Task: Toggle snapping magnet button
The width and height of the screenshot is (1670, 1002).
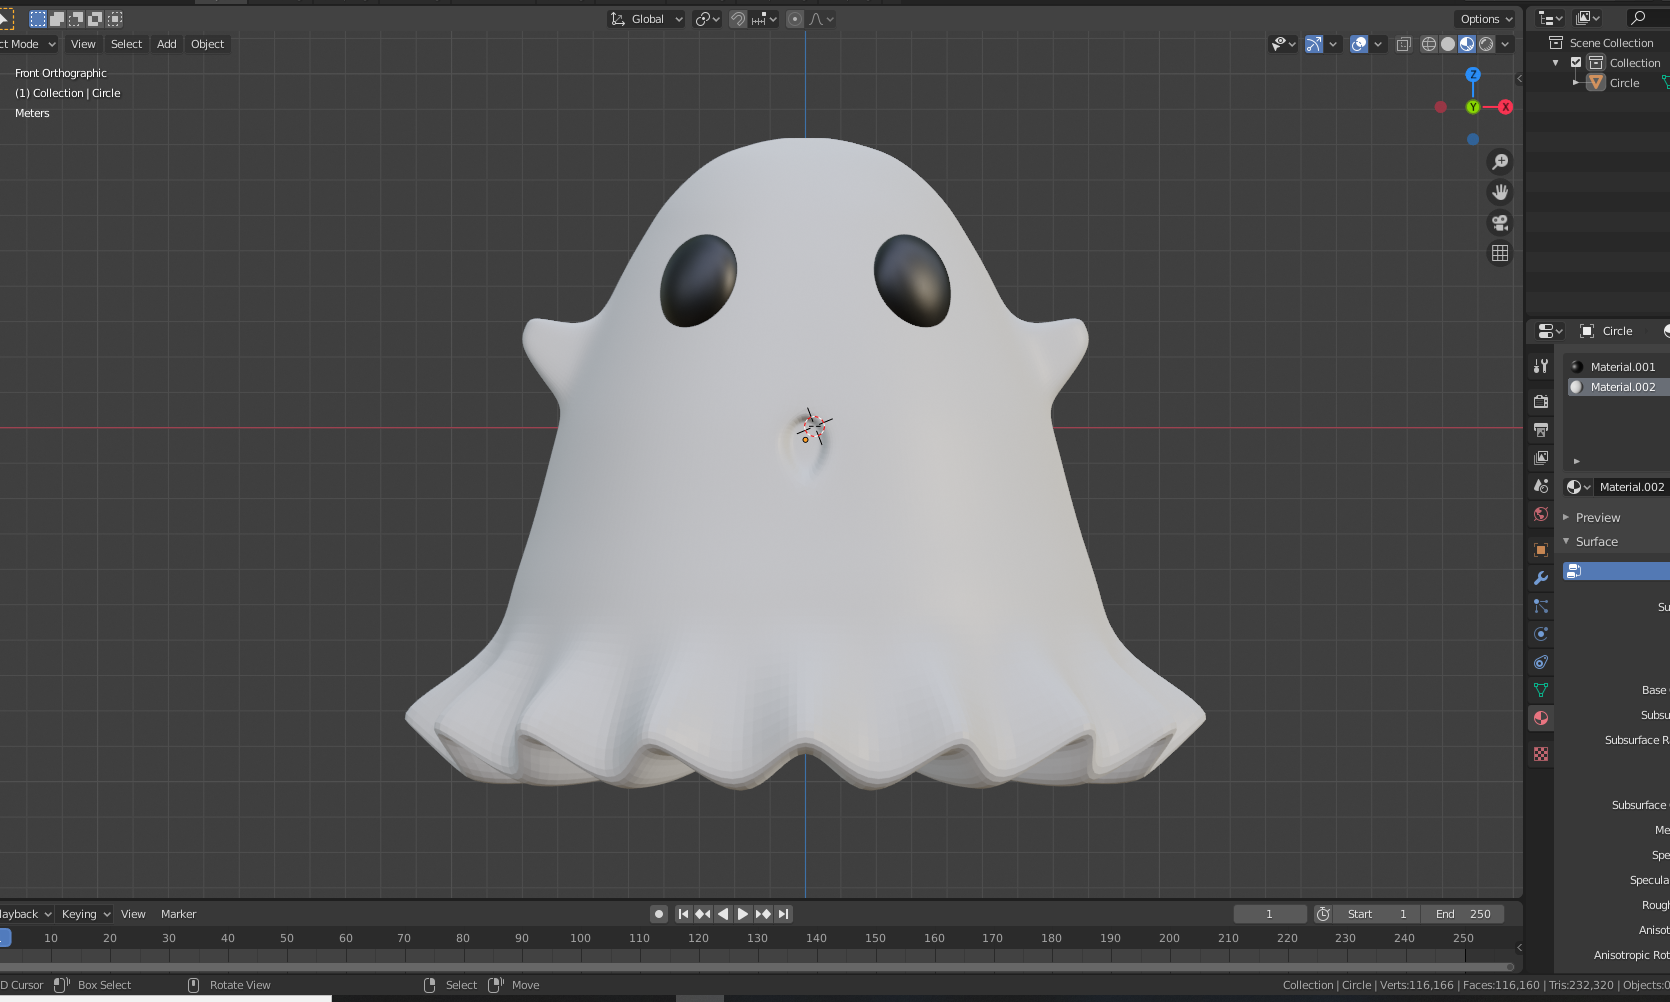Action: [738, 19]
